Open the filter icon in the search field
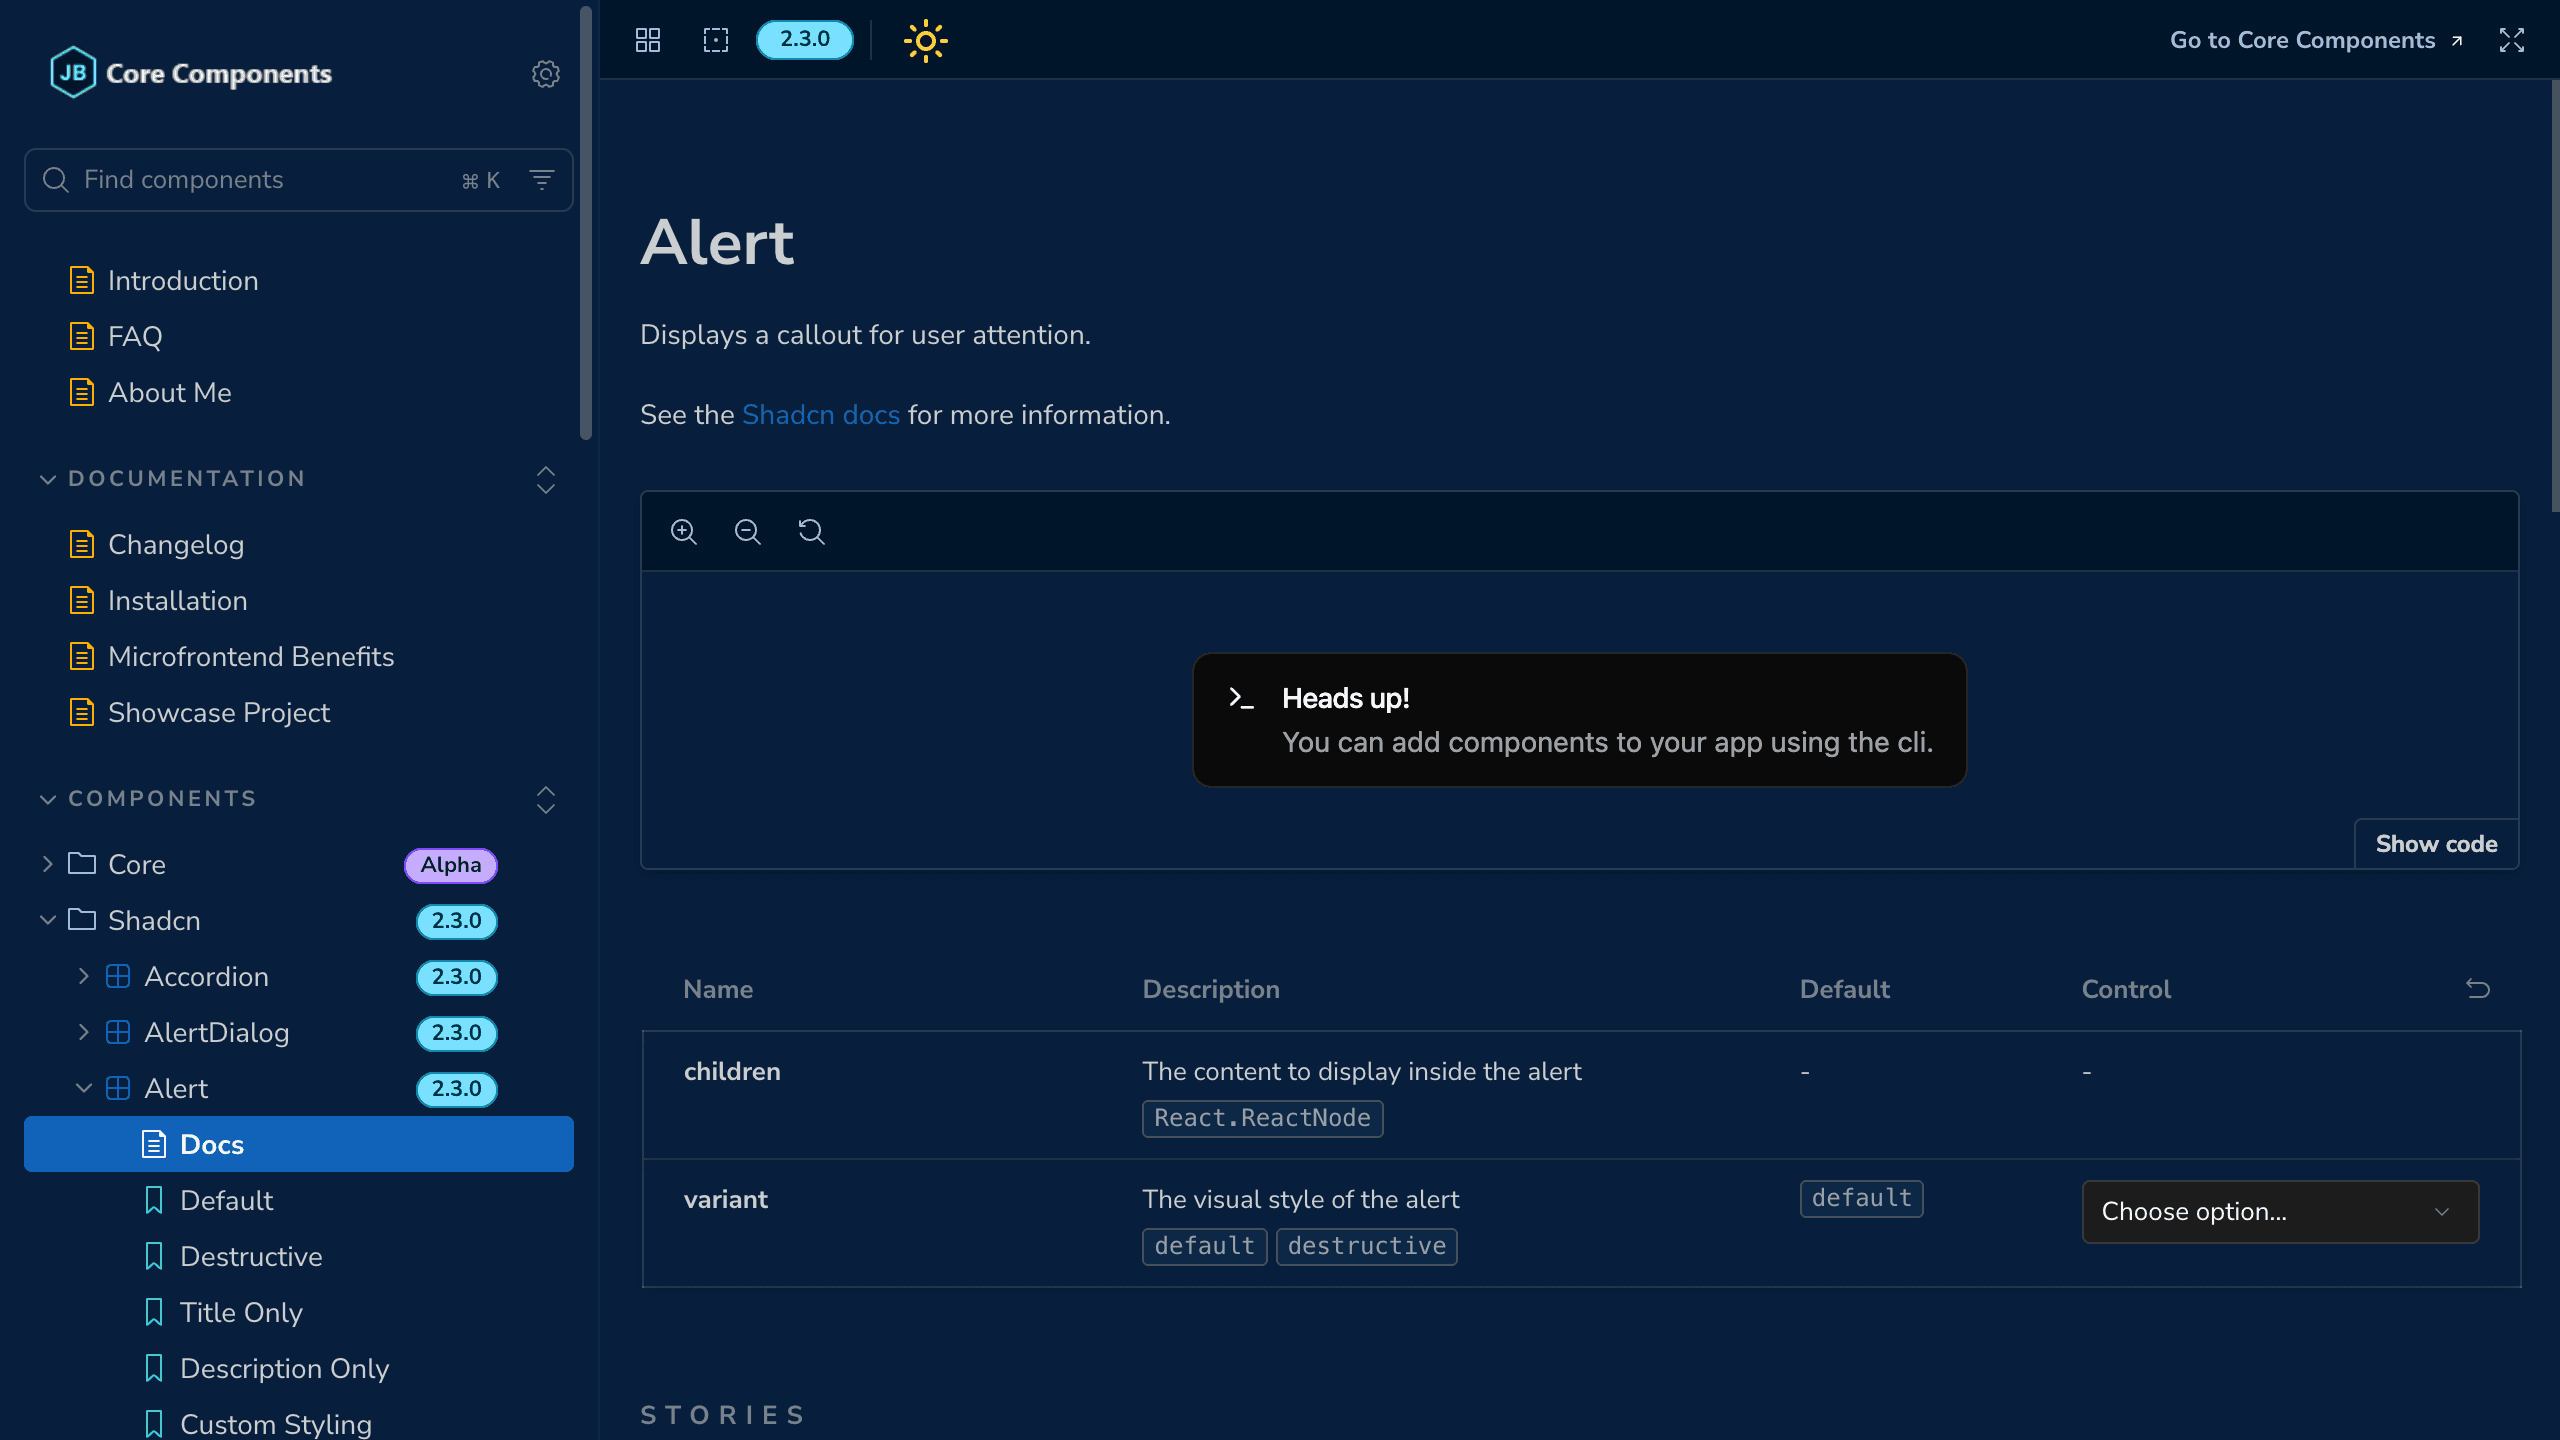Screen dimensions: 2560x1440 [541, 179]
